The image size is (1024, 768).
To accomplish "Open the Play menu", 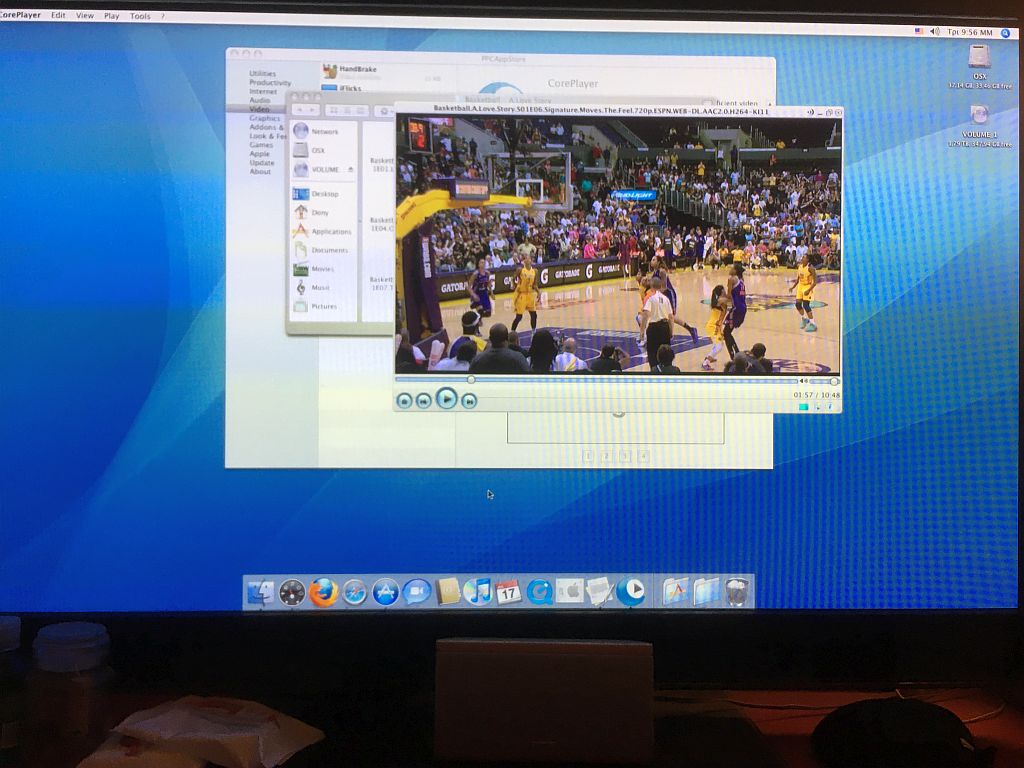I will (112, 16).
